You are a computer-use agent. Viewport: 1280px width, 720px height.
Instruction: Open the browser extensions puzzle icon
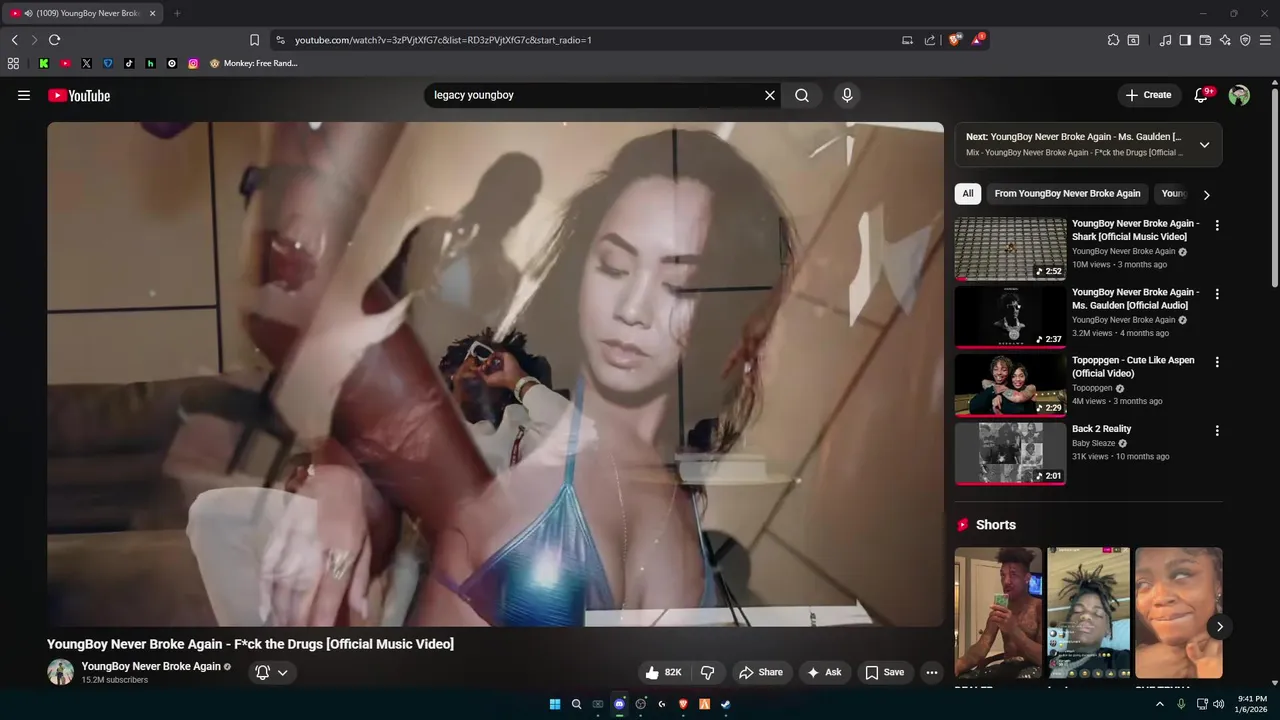point(1113,40)
